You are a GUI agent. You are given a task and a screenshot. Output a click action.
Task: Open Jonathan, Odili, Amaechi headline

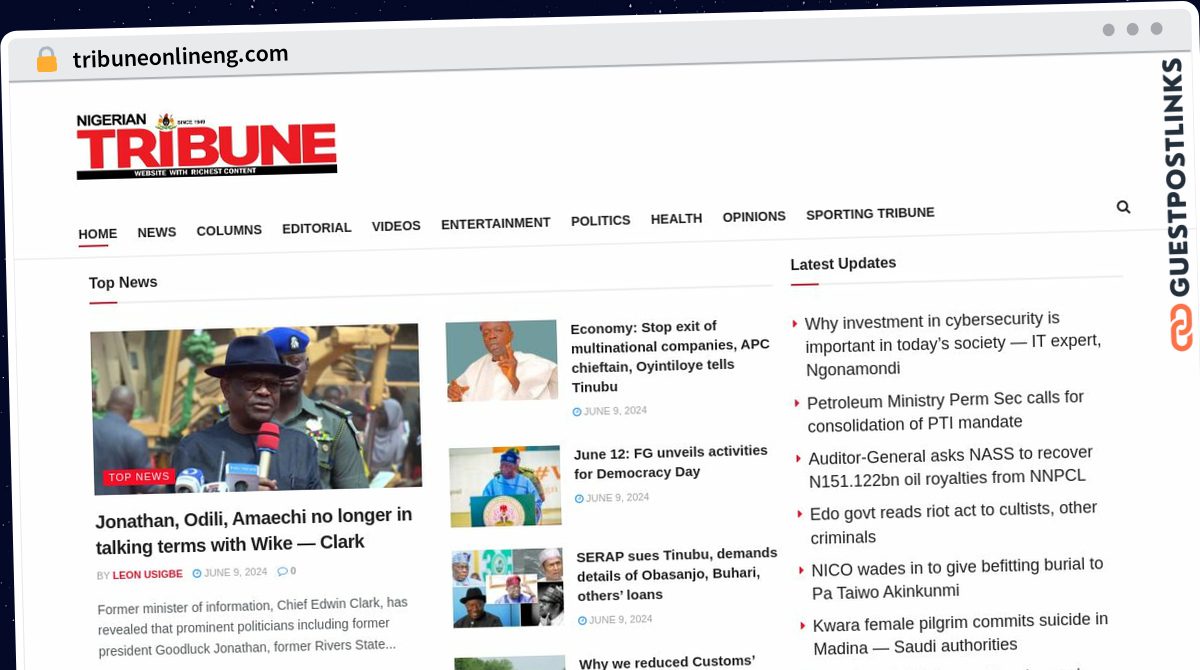coord(254,530)
